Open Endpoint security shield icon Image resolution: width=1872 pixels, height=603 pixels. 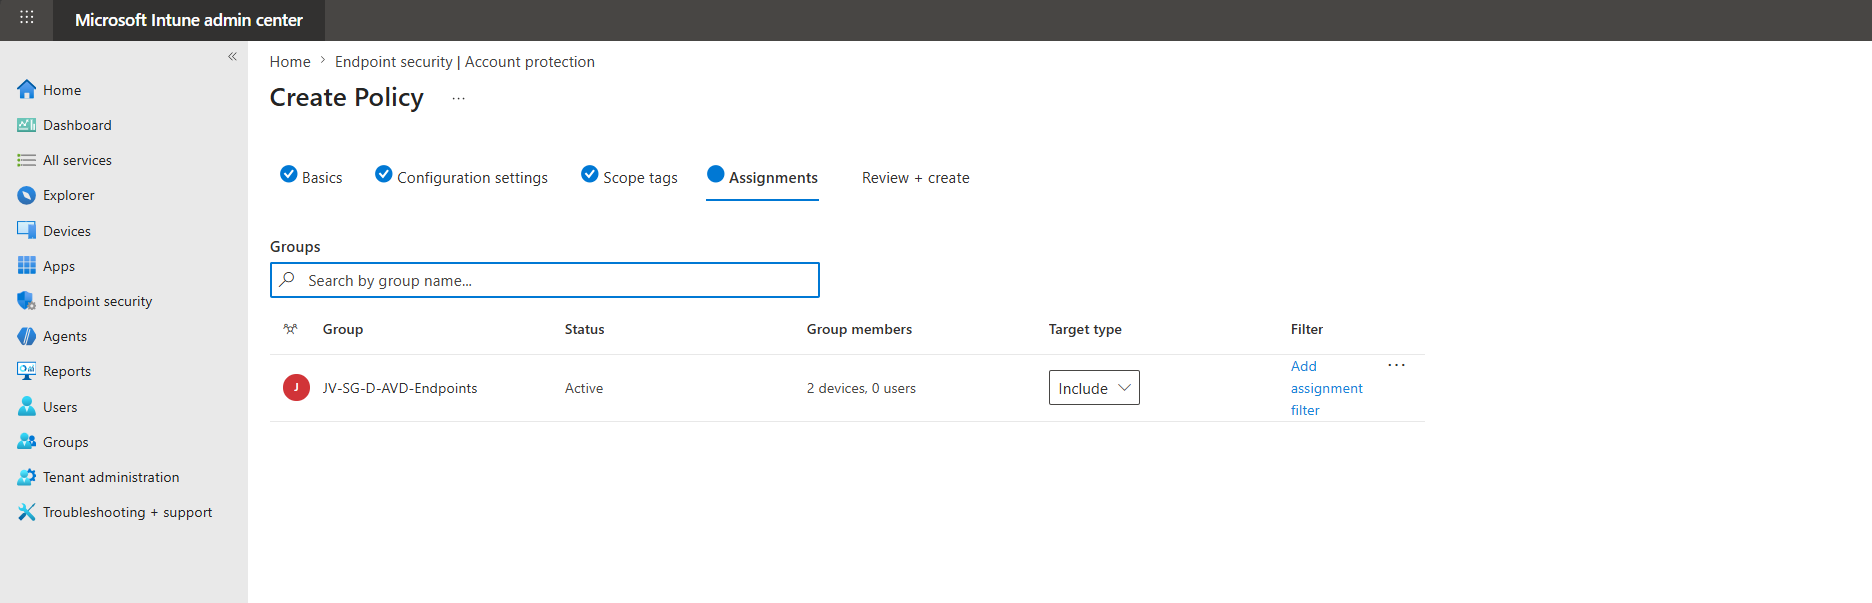click(27, 301)
